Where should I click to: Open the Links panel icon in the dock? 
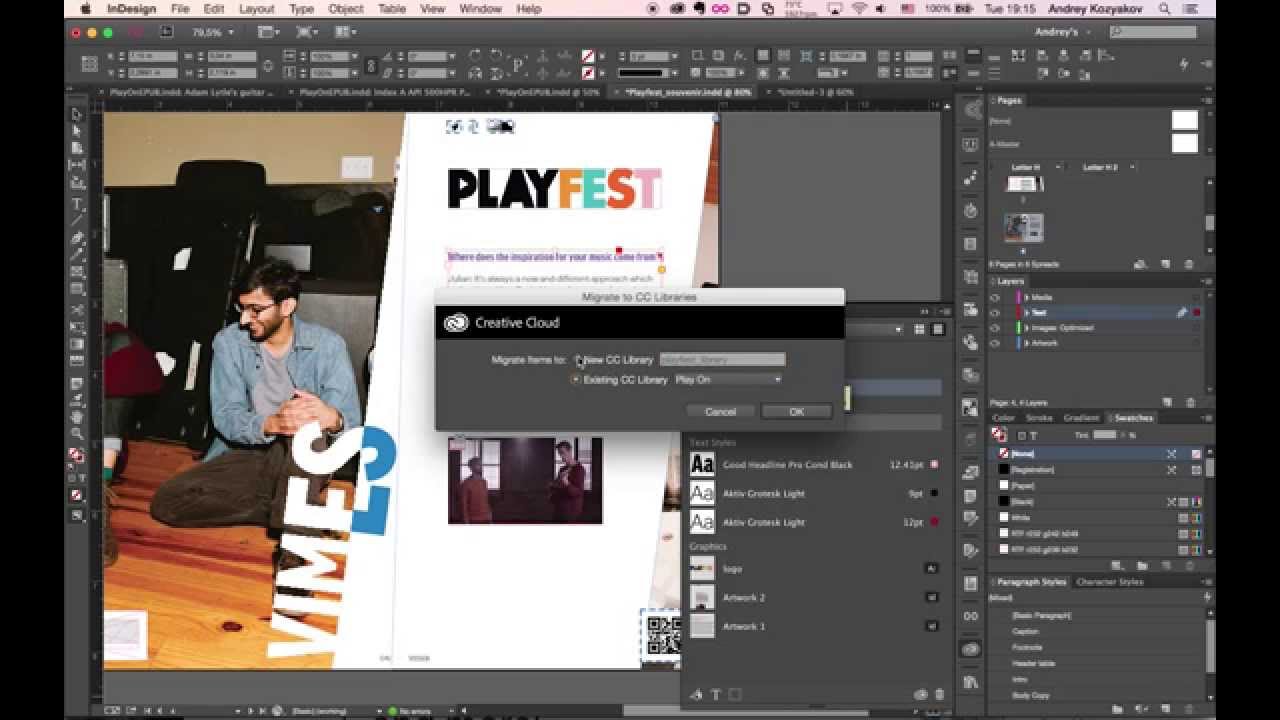point(970,616)
